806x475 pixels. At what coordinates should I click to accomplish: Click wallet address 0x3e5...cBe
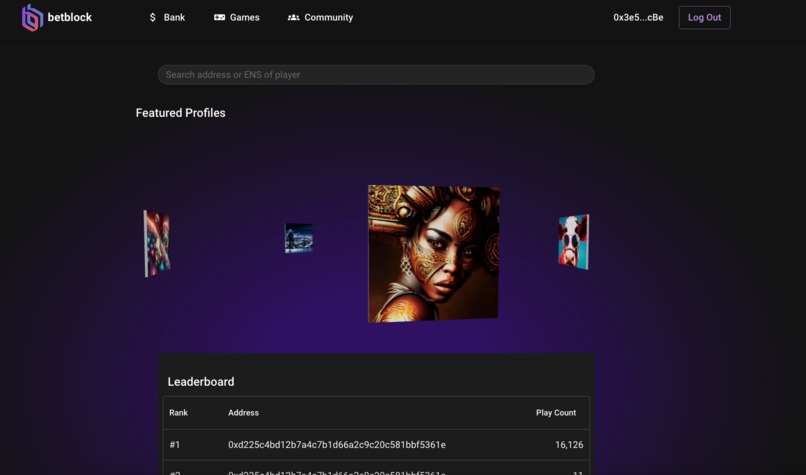(x=638, y=17)
